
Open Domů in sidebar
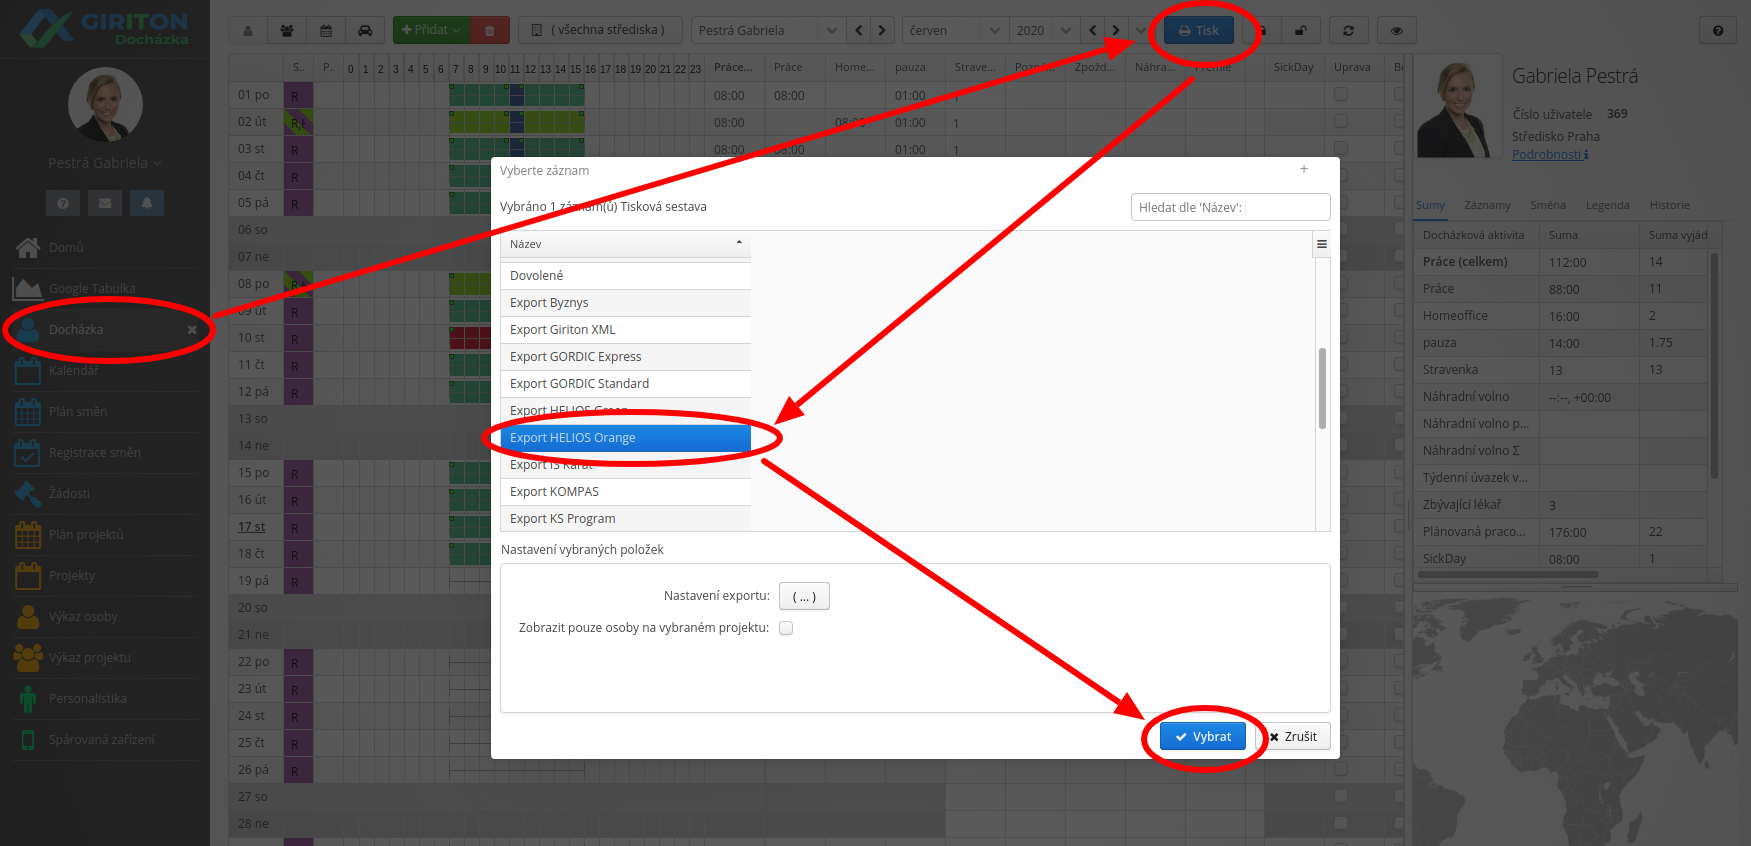pyautogui.click(x=105, y=247)
